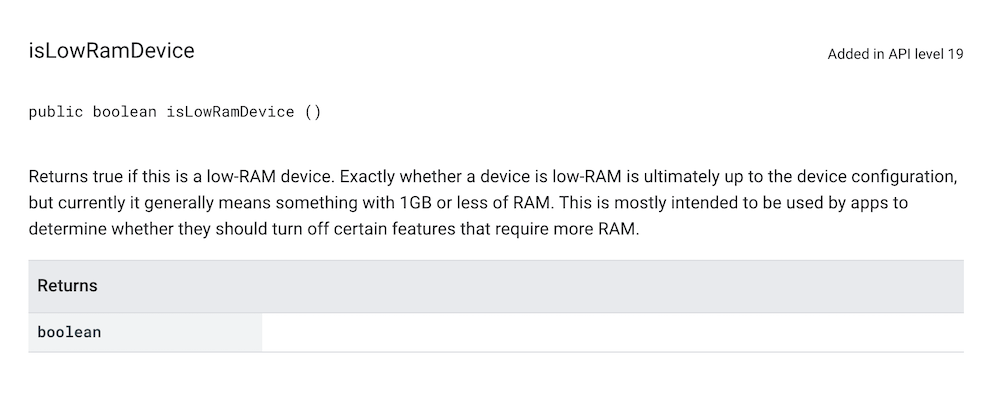
Task: Click 'isLowRamDevice' in the code signature
Action: 230,112
